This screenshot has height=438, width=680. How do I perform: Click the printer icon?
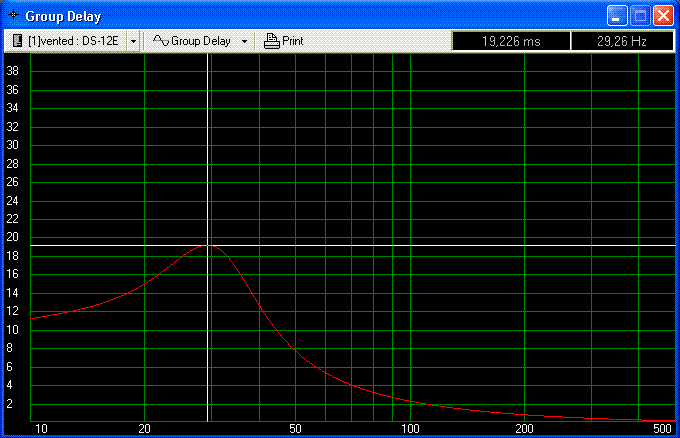[271, 41]
